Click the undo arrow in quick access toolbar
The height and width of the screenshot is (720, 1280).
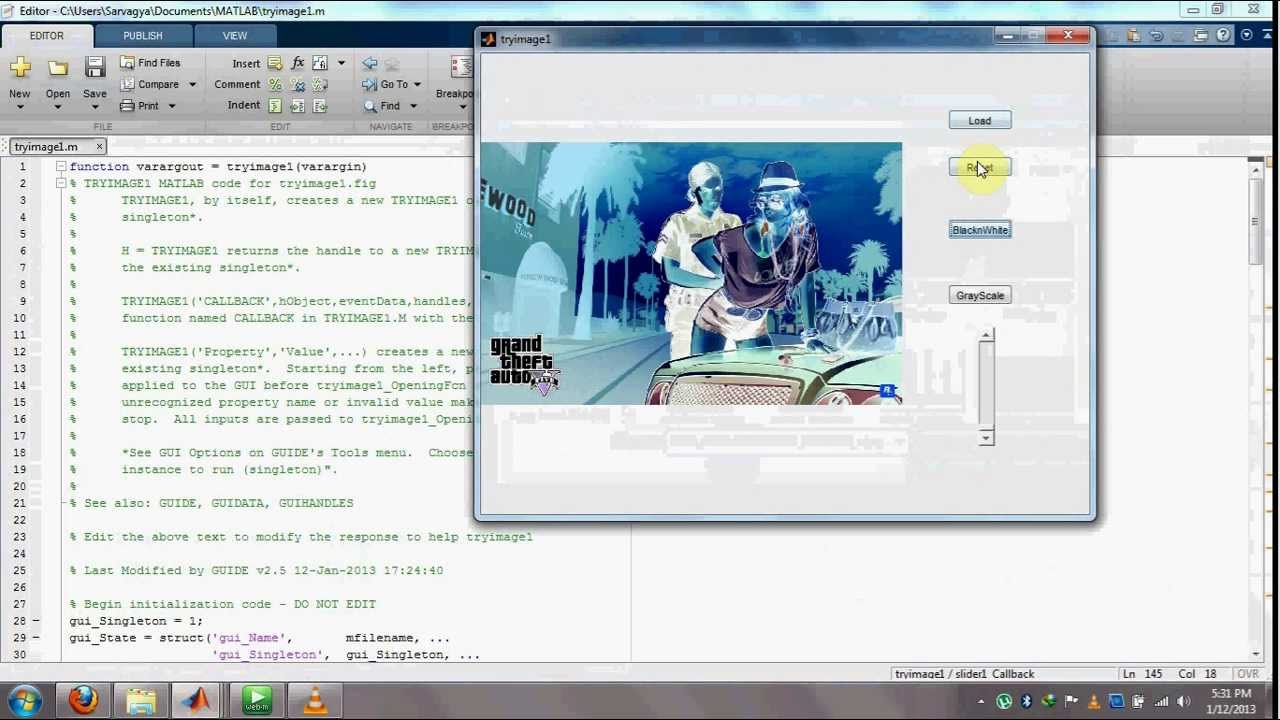1156,35
